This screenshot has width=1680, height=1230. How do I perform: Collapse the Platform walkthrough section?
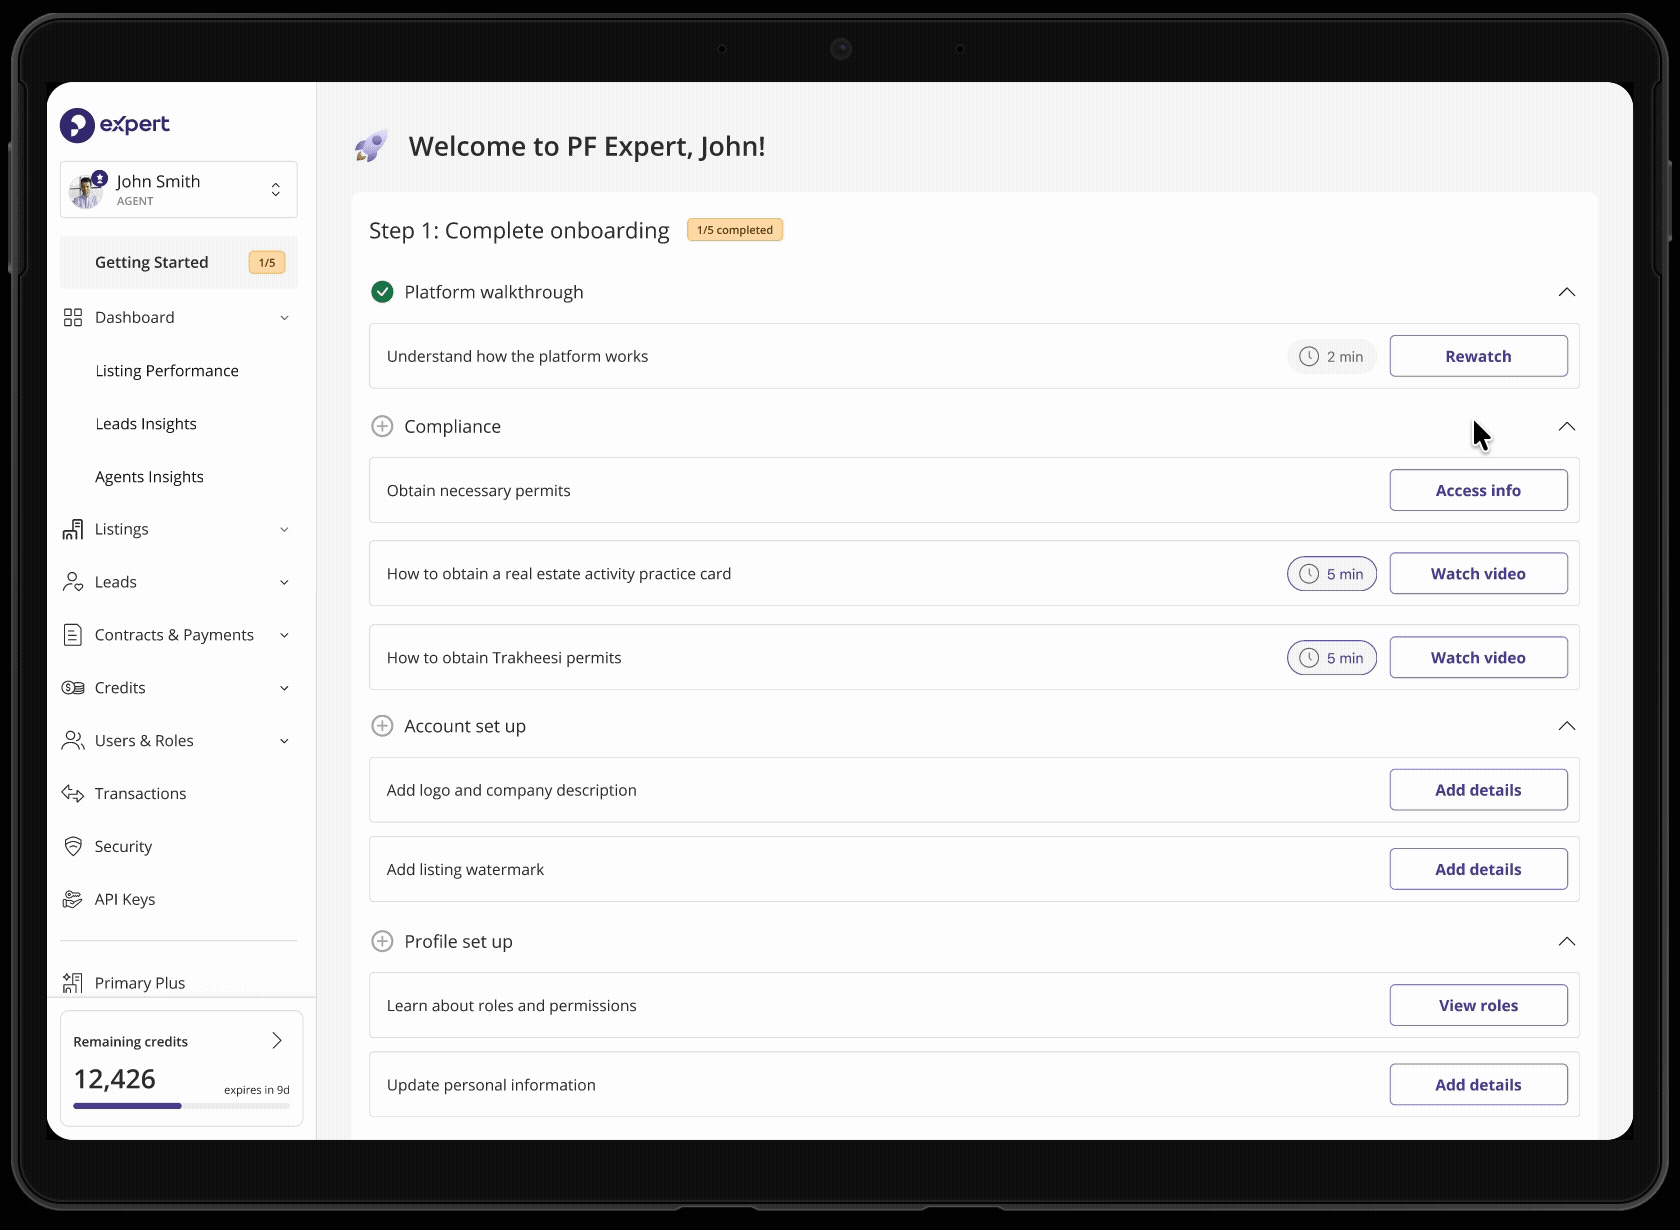point(1567,292)
